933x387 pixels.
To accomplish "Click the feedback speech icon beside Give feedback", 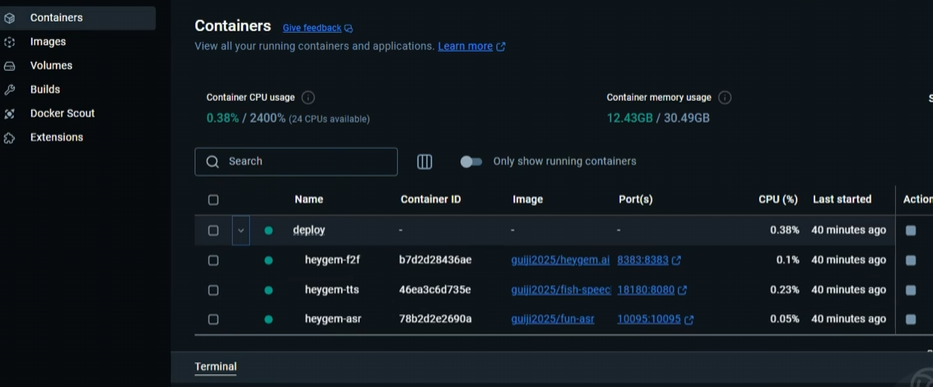I will point(349,29).
